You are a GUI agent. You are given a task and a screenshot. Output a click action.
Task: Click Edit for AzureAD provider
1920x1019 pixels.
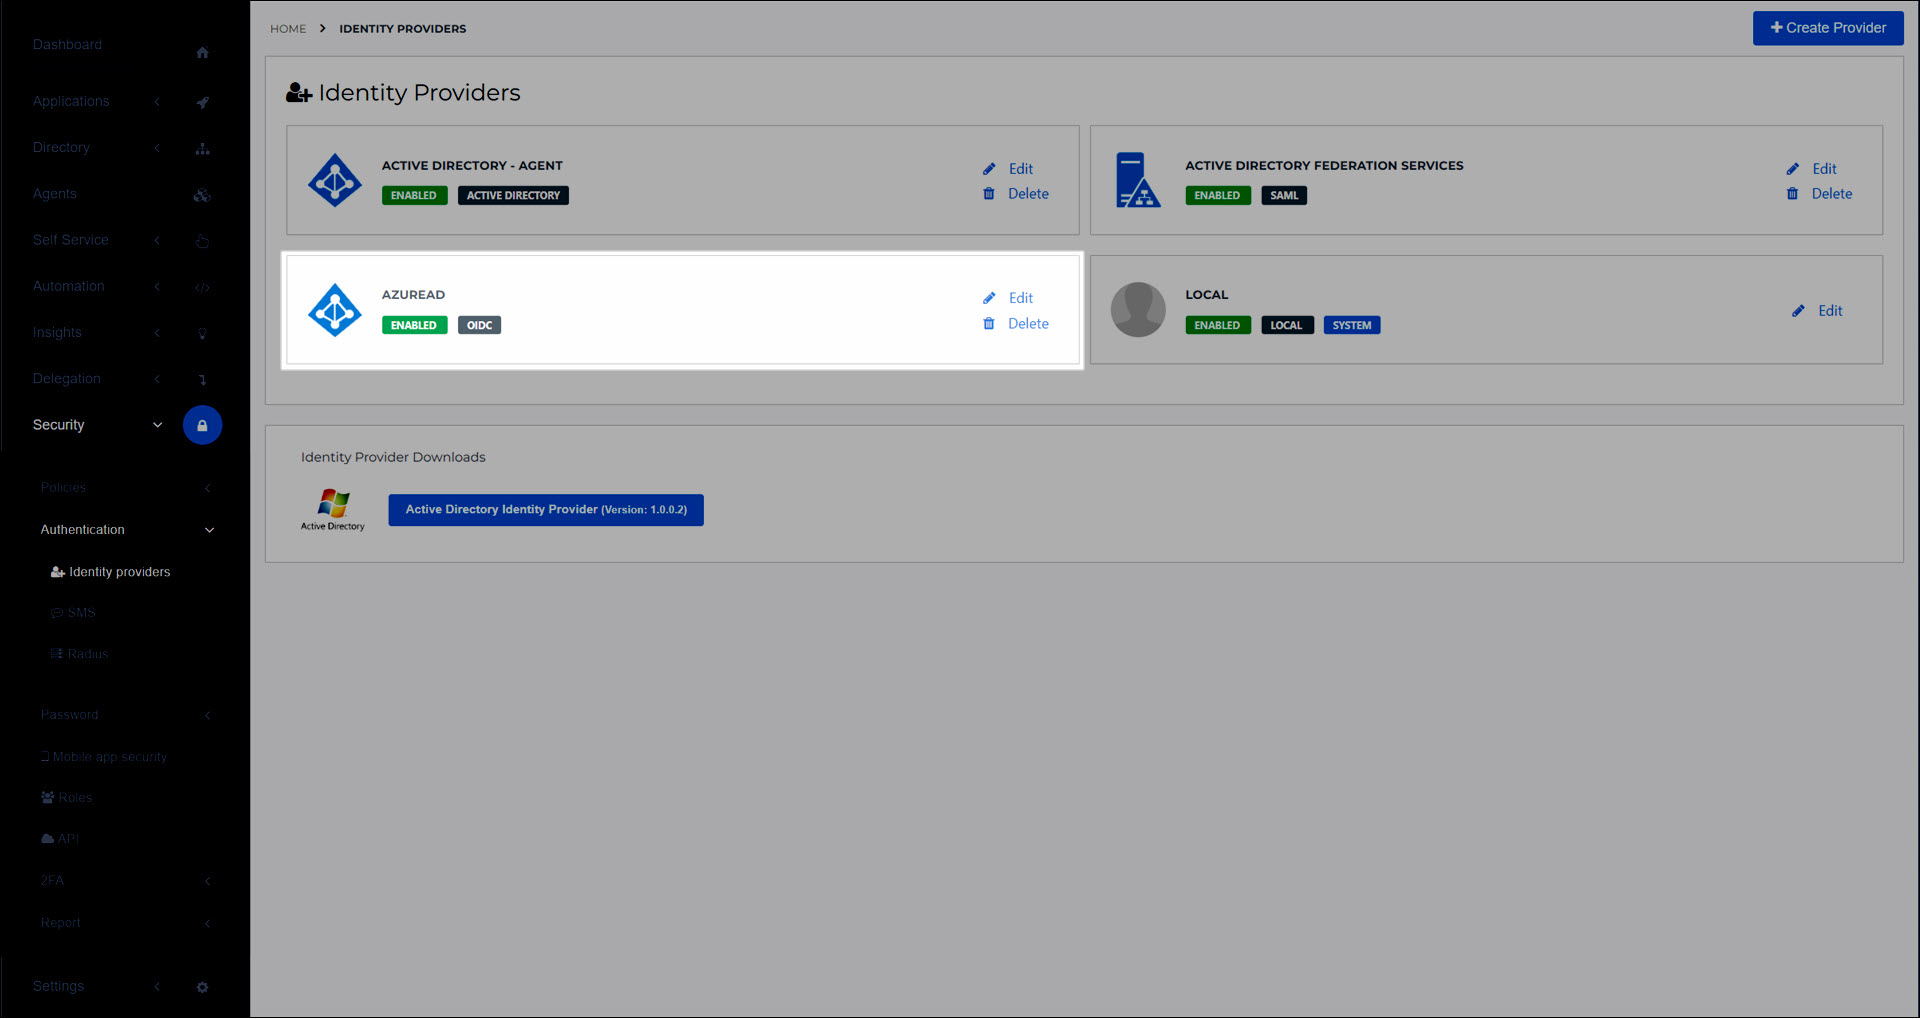(1021, 298)
